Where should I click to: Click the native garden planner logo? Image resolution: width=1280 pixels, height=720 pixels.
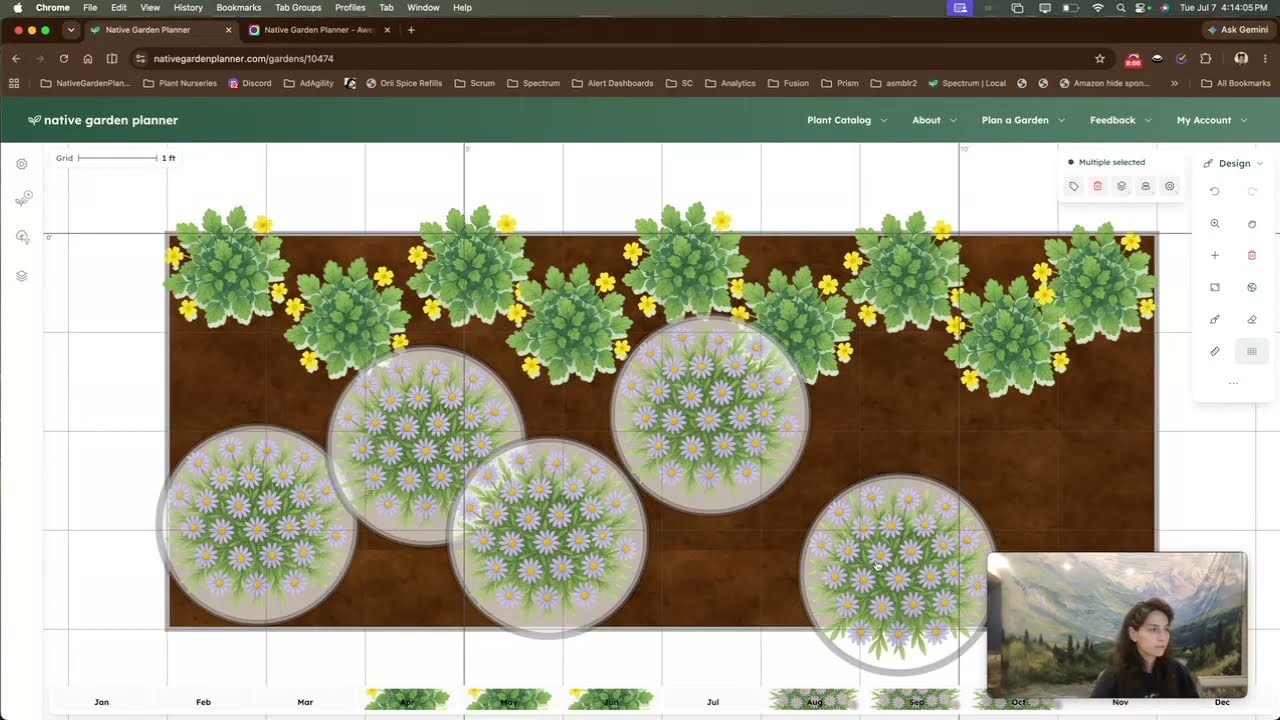click(x=103, y=120)
